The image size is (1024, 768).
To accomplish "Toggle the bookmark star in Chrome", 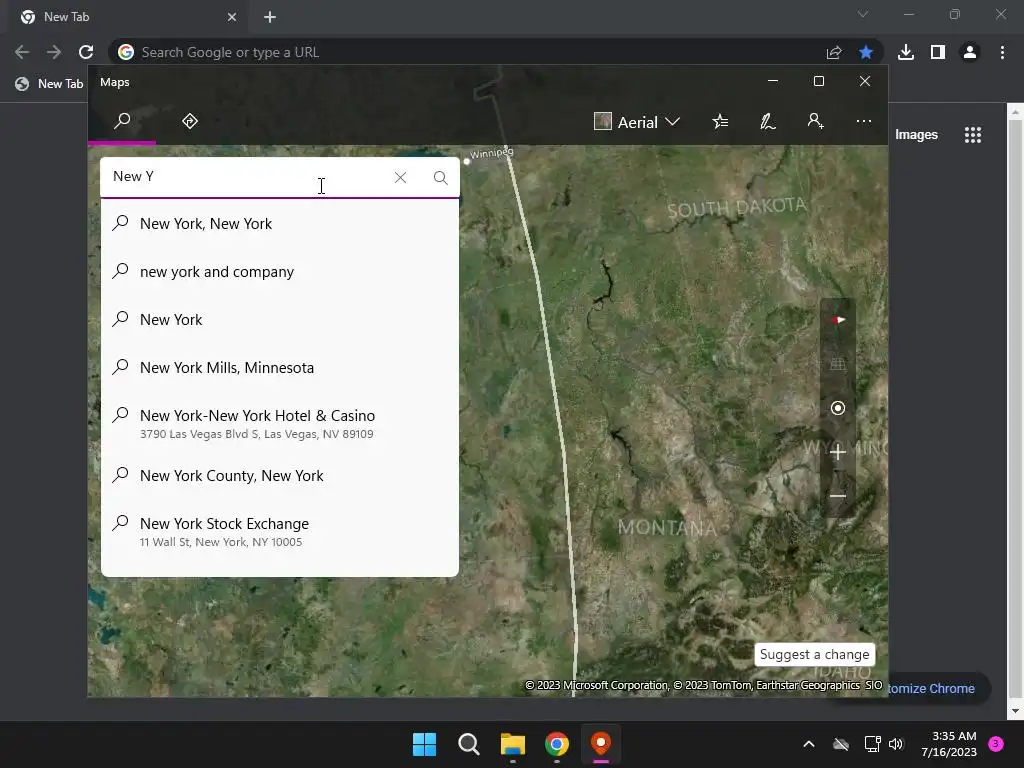I will point(866,52).
